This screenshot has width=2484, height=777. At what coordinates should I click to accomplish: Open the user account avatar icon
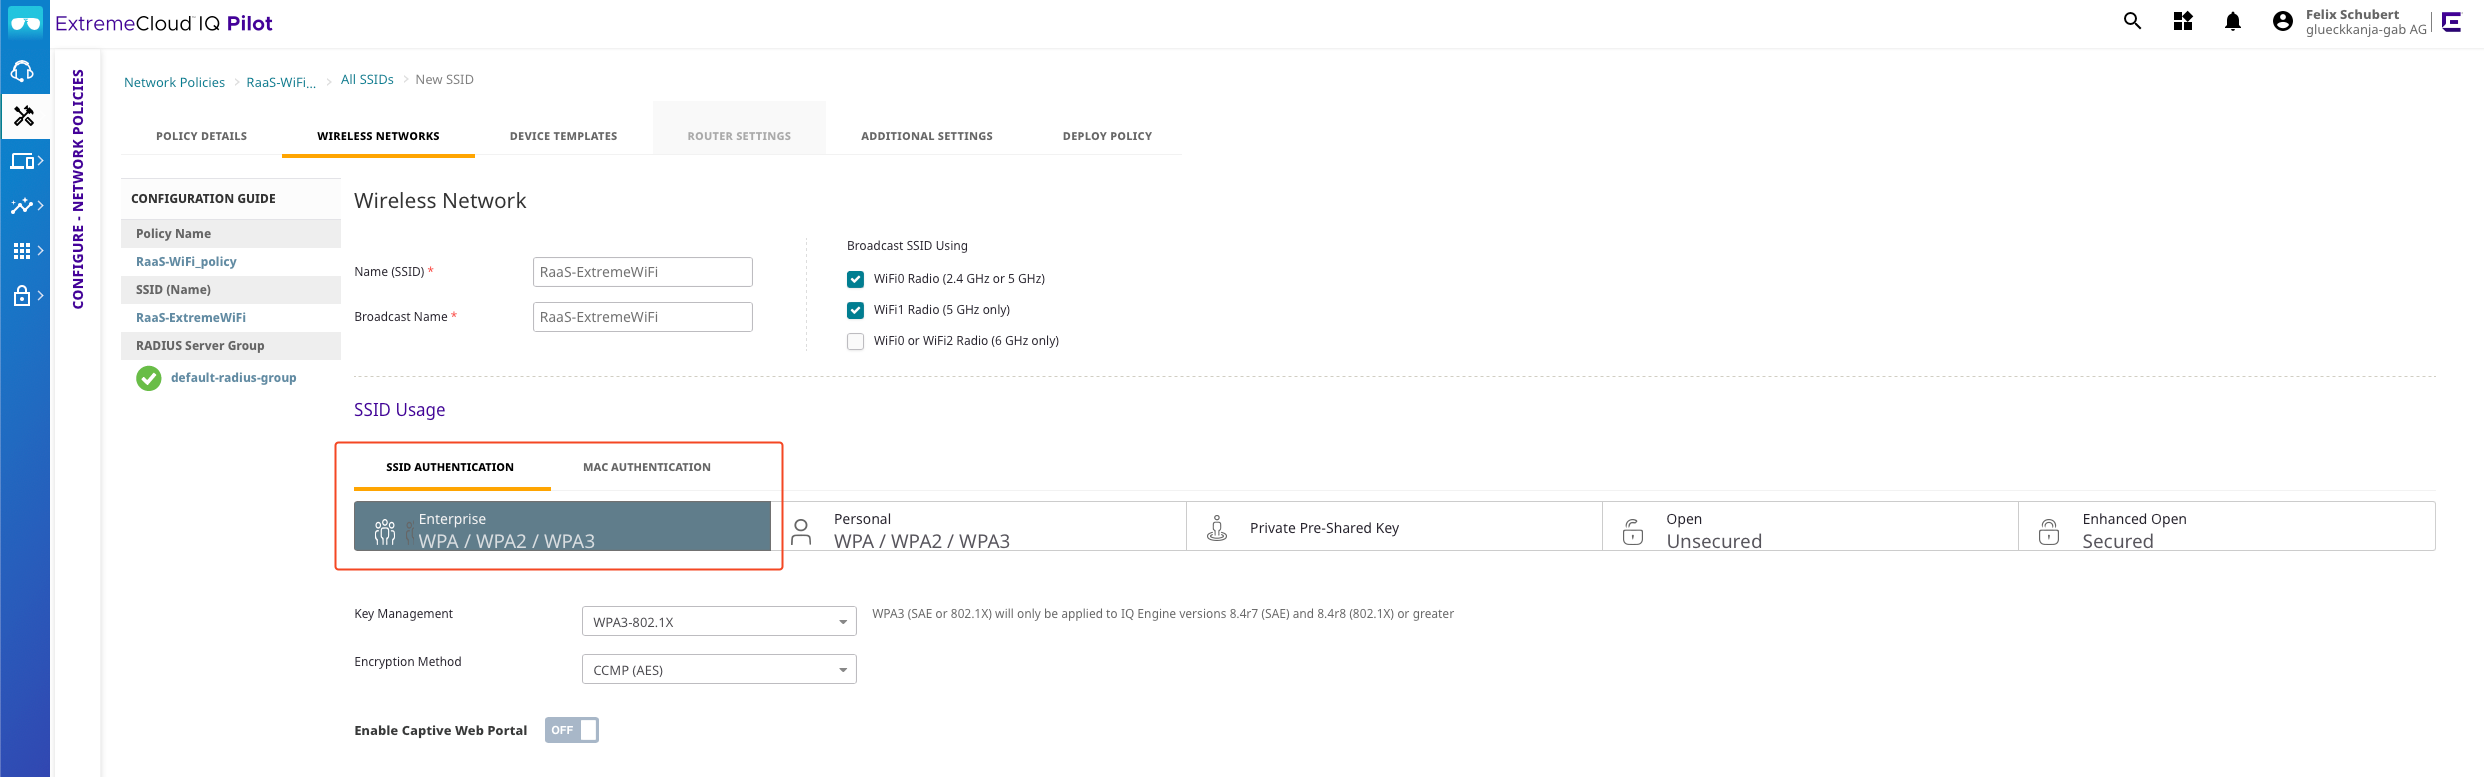click(2283, 21)
